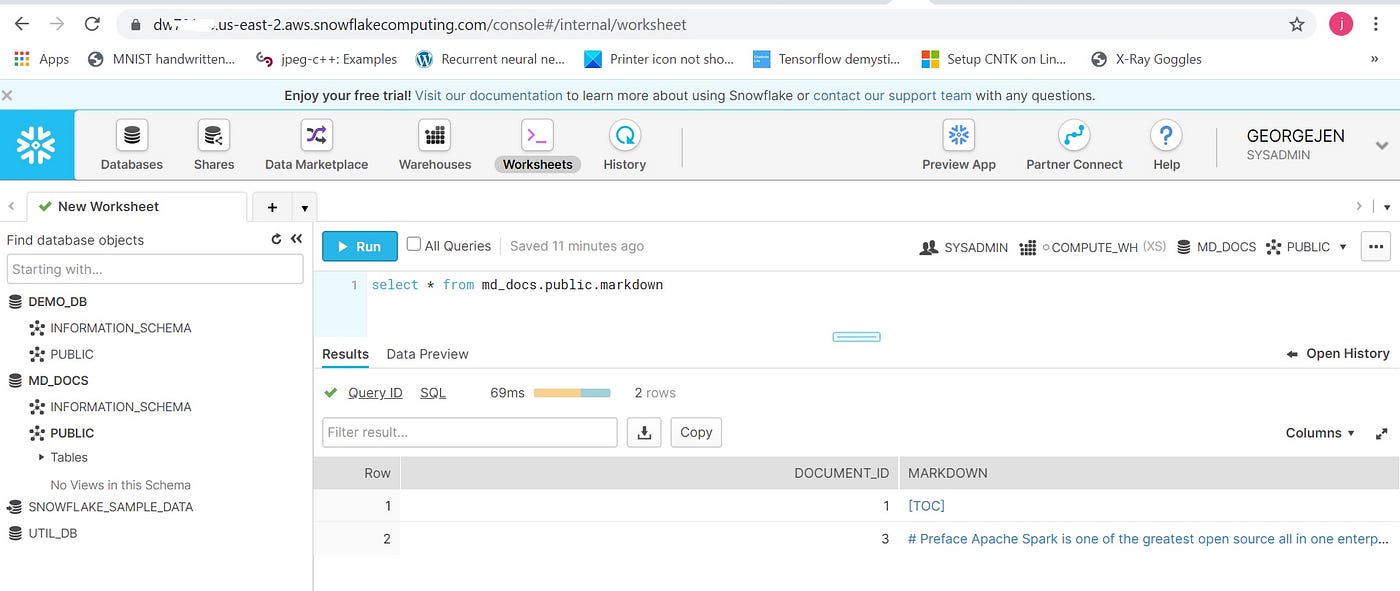Go to the Worksheets section
The width and height of the screenshot is (1400, 591).
click(x=538, y=146)
